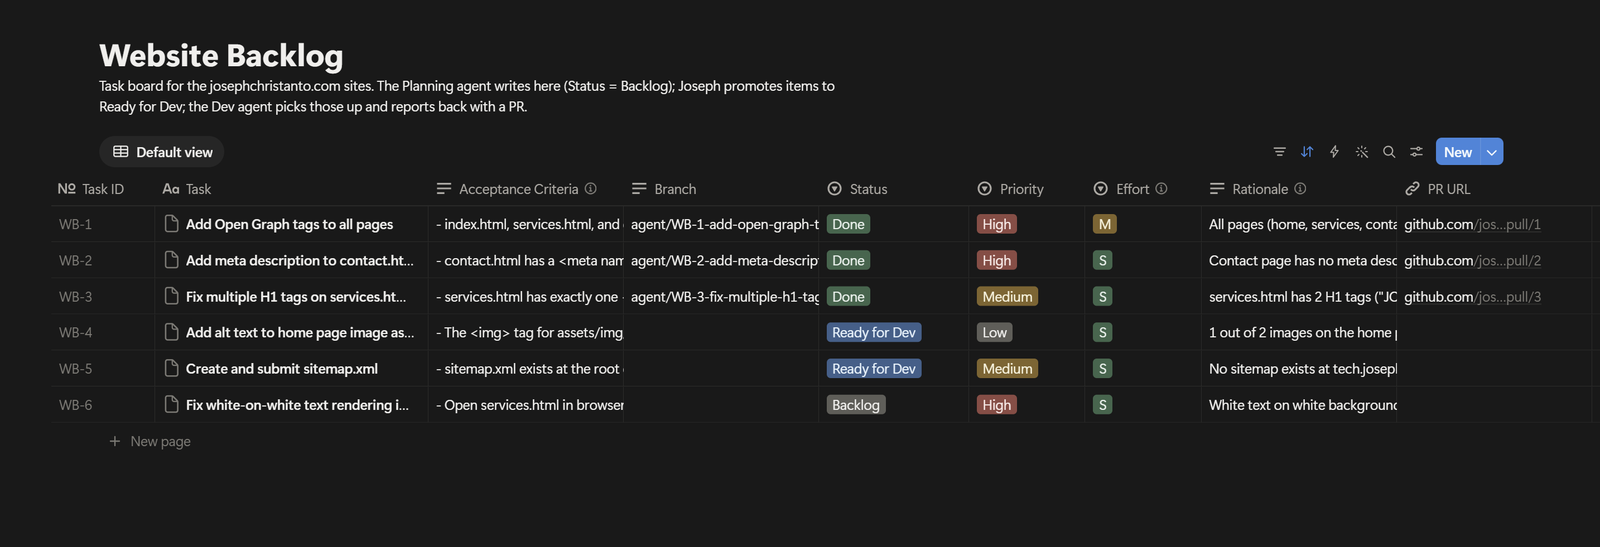Screen dimensions: 1600x547
Task: Switch to the Default view tab
Action: 162,152
